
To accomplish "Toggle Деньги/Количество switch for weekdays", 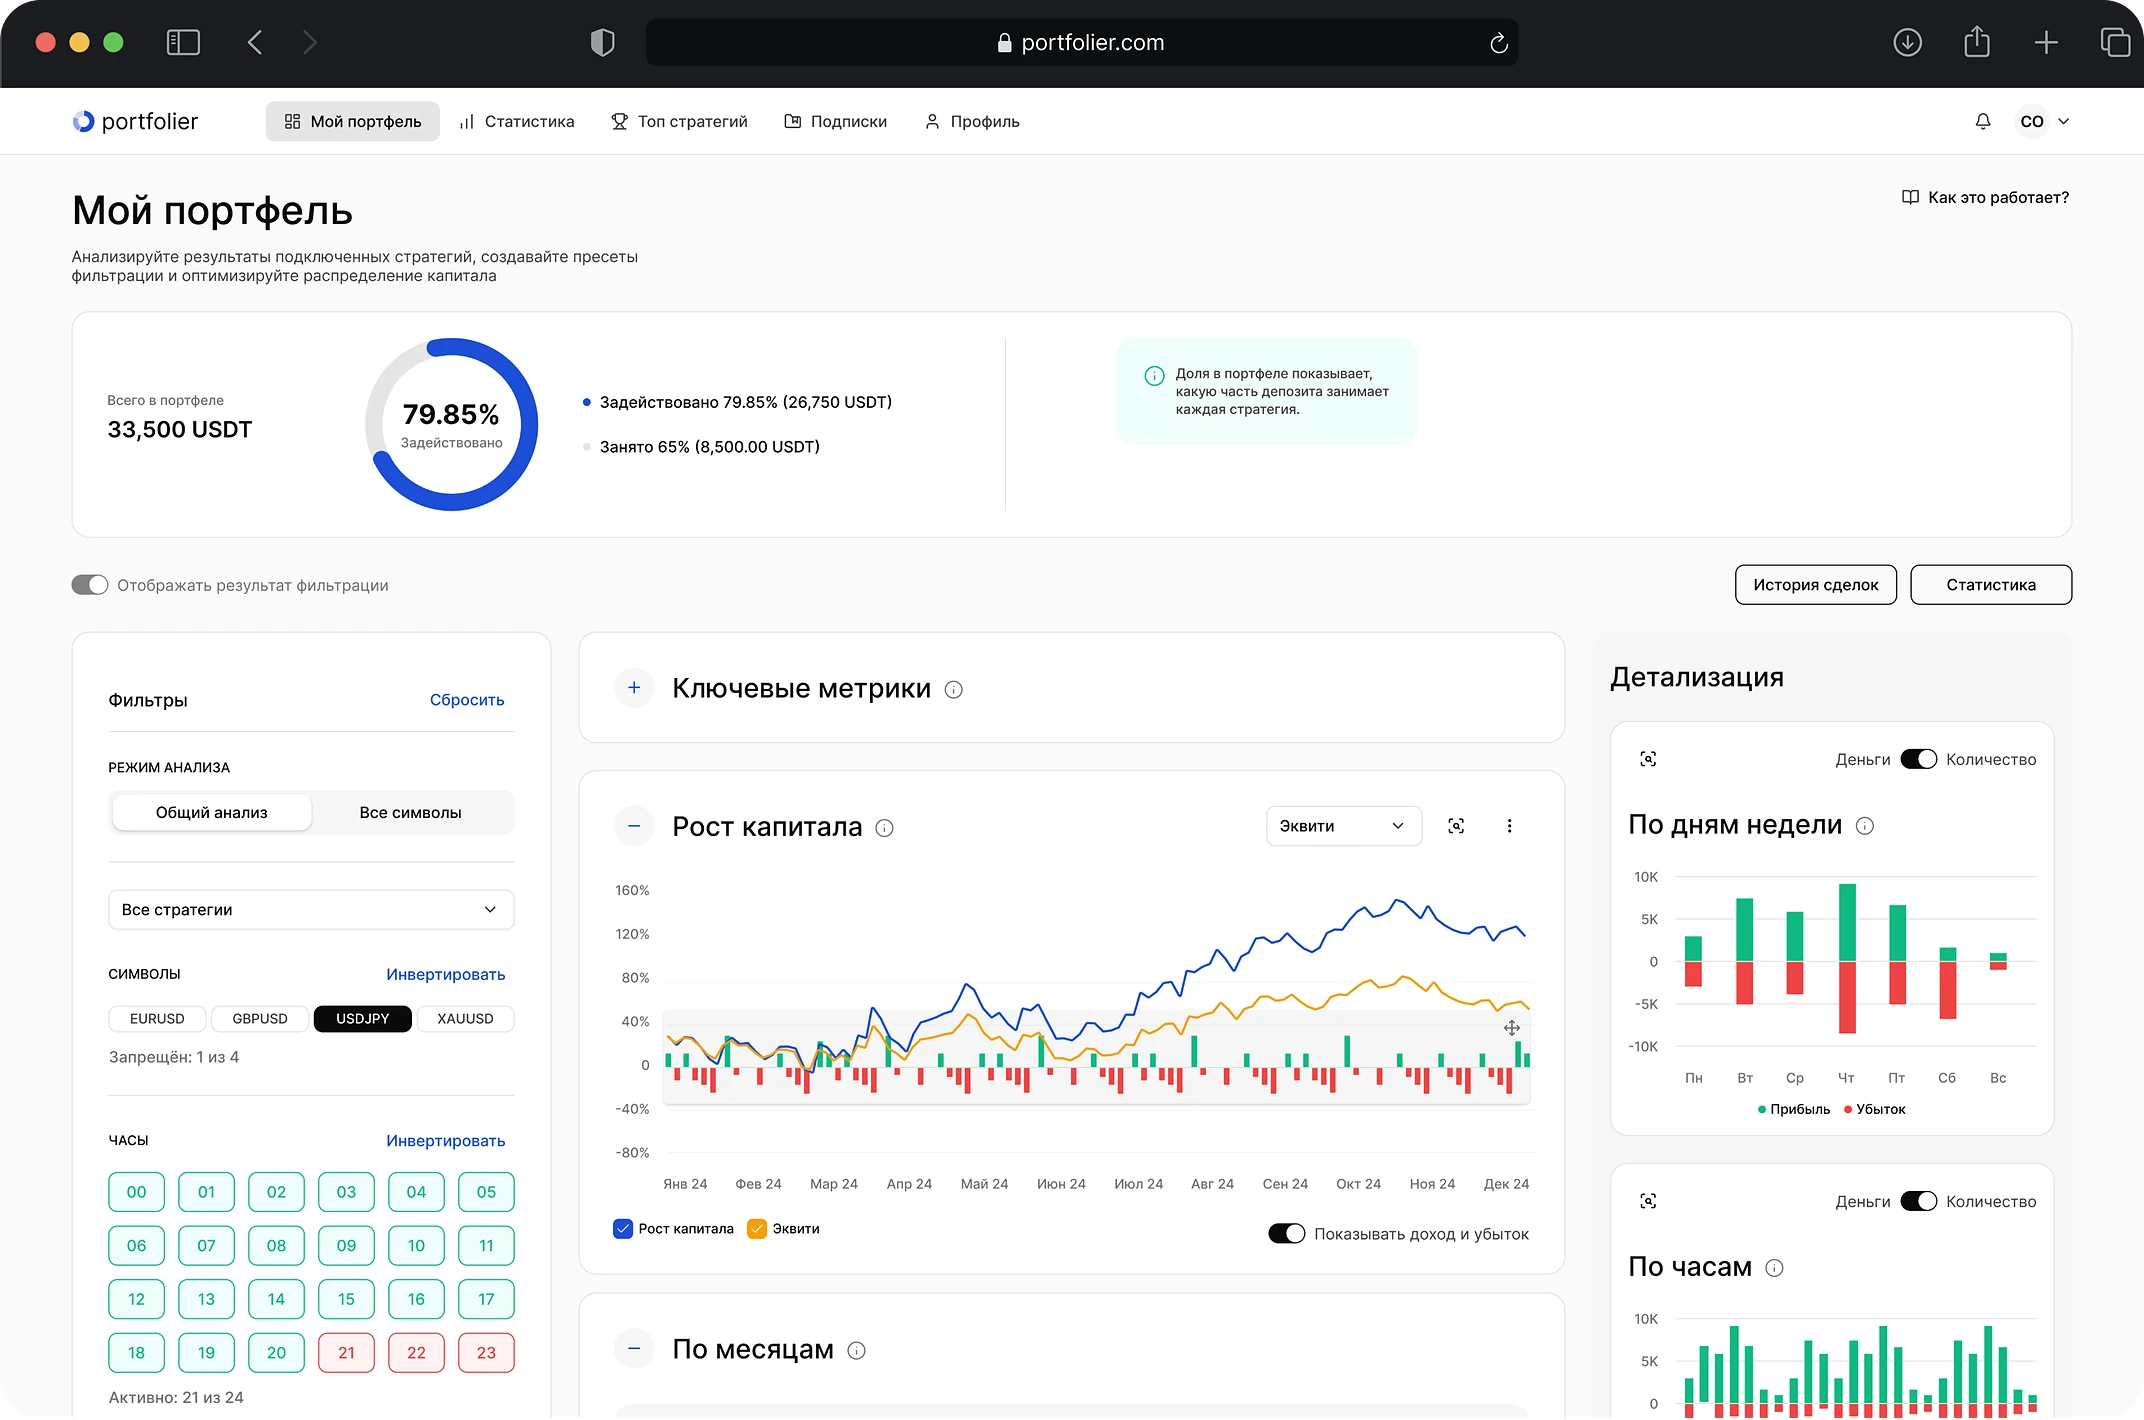I will (1918, 759).
